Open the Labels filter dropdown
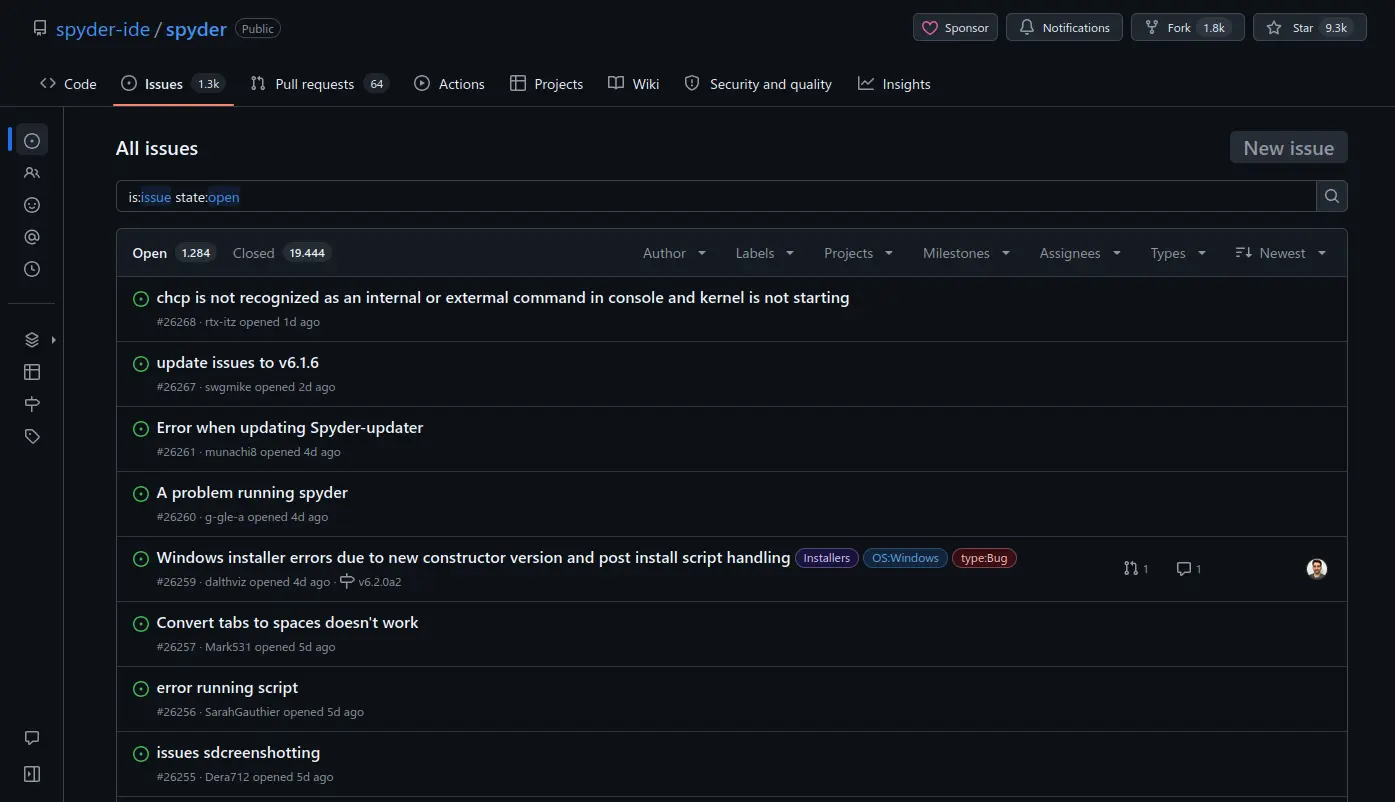 pos(765,253)
